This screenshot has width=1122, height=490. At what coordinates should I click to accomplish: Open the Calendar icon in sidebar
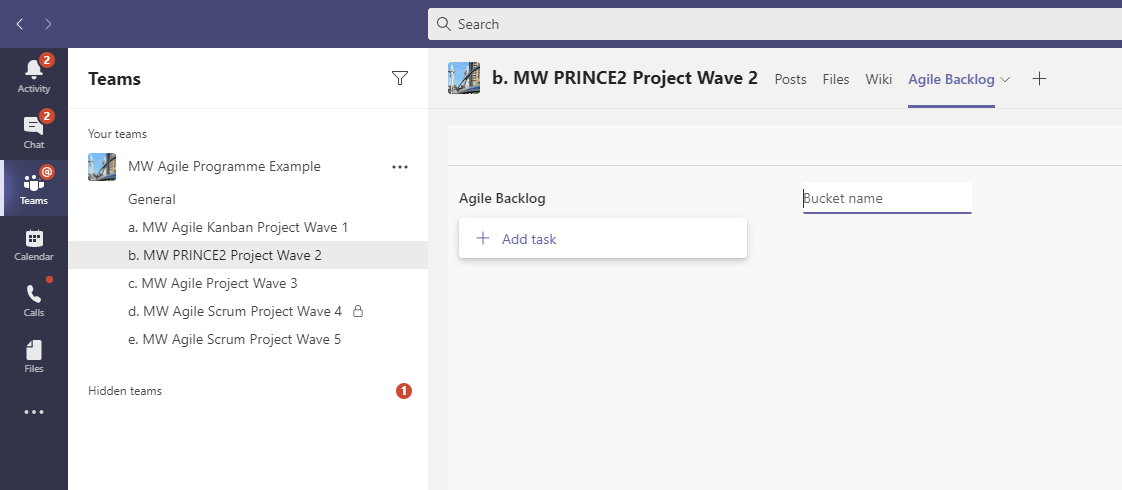(x=34, y=244)
